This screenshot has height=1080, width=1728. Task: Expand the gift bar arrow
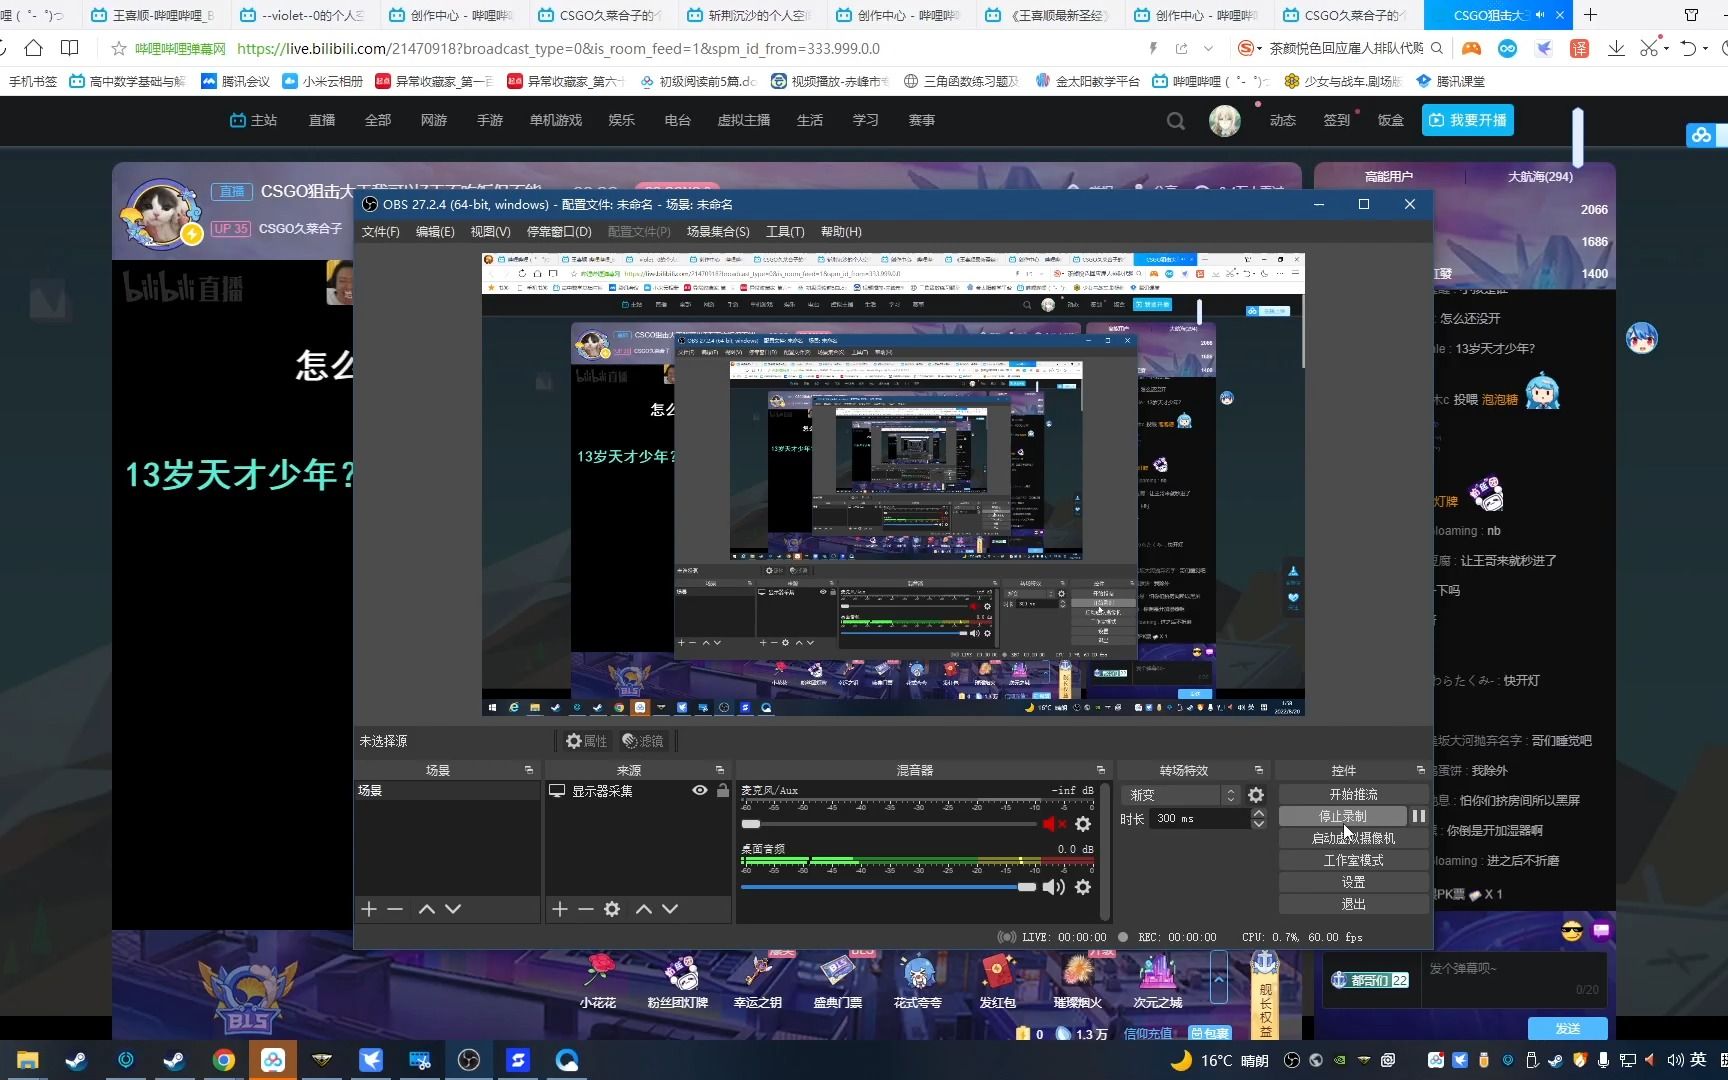[x=1219, y=979]
